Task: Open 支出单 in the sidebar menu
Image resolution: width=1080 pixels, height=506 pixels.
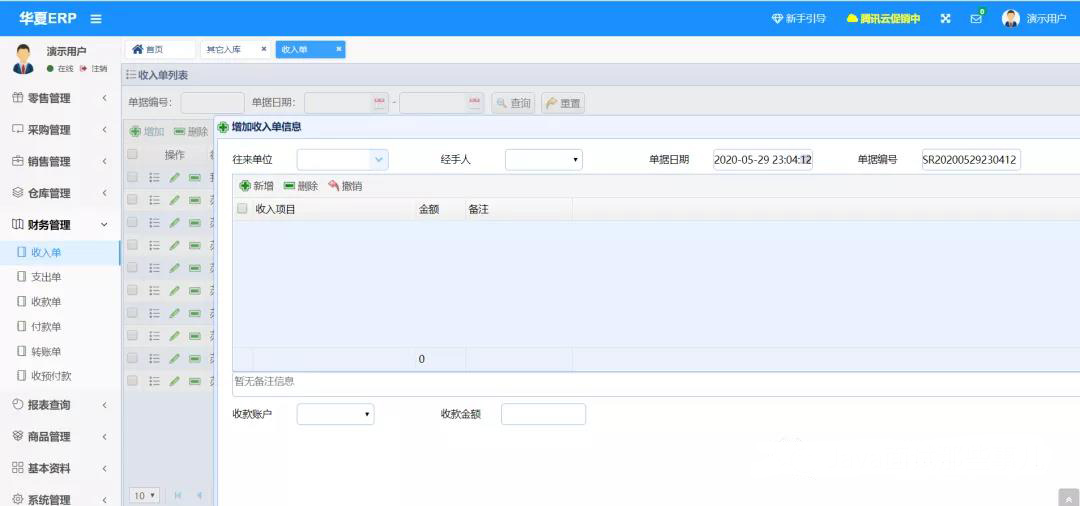Action: (x=60, y=277)
